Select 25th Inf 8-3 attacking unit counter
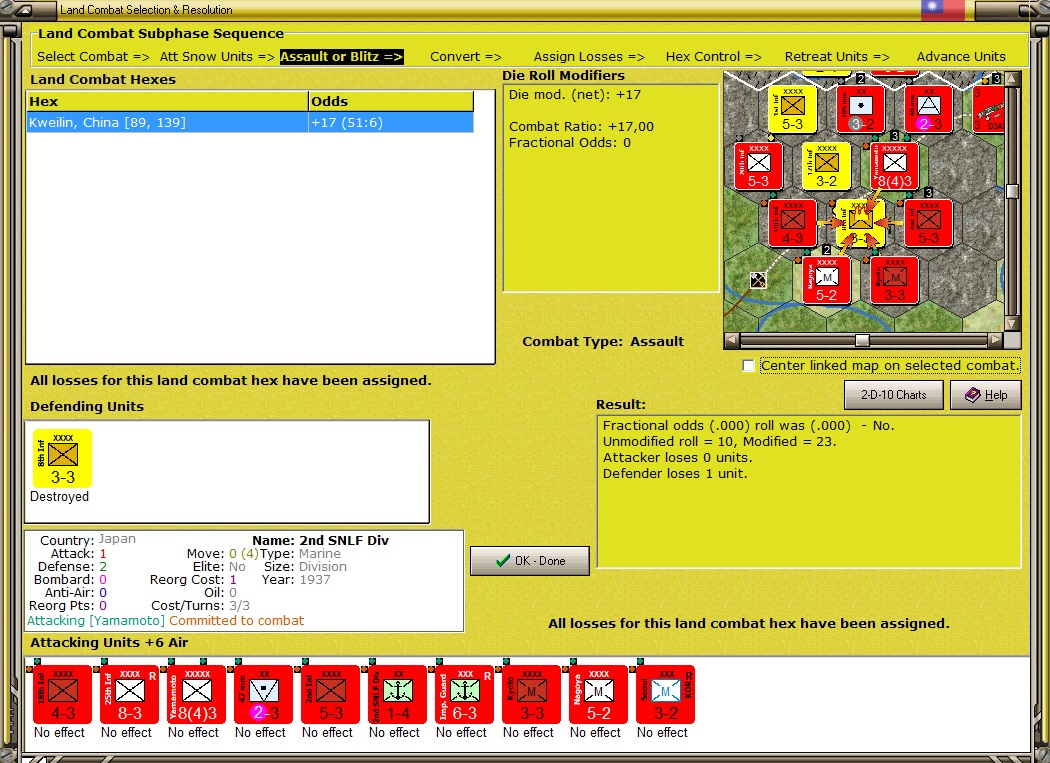Screen dimensions: 1050x763 pos(129,695)
